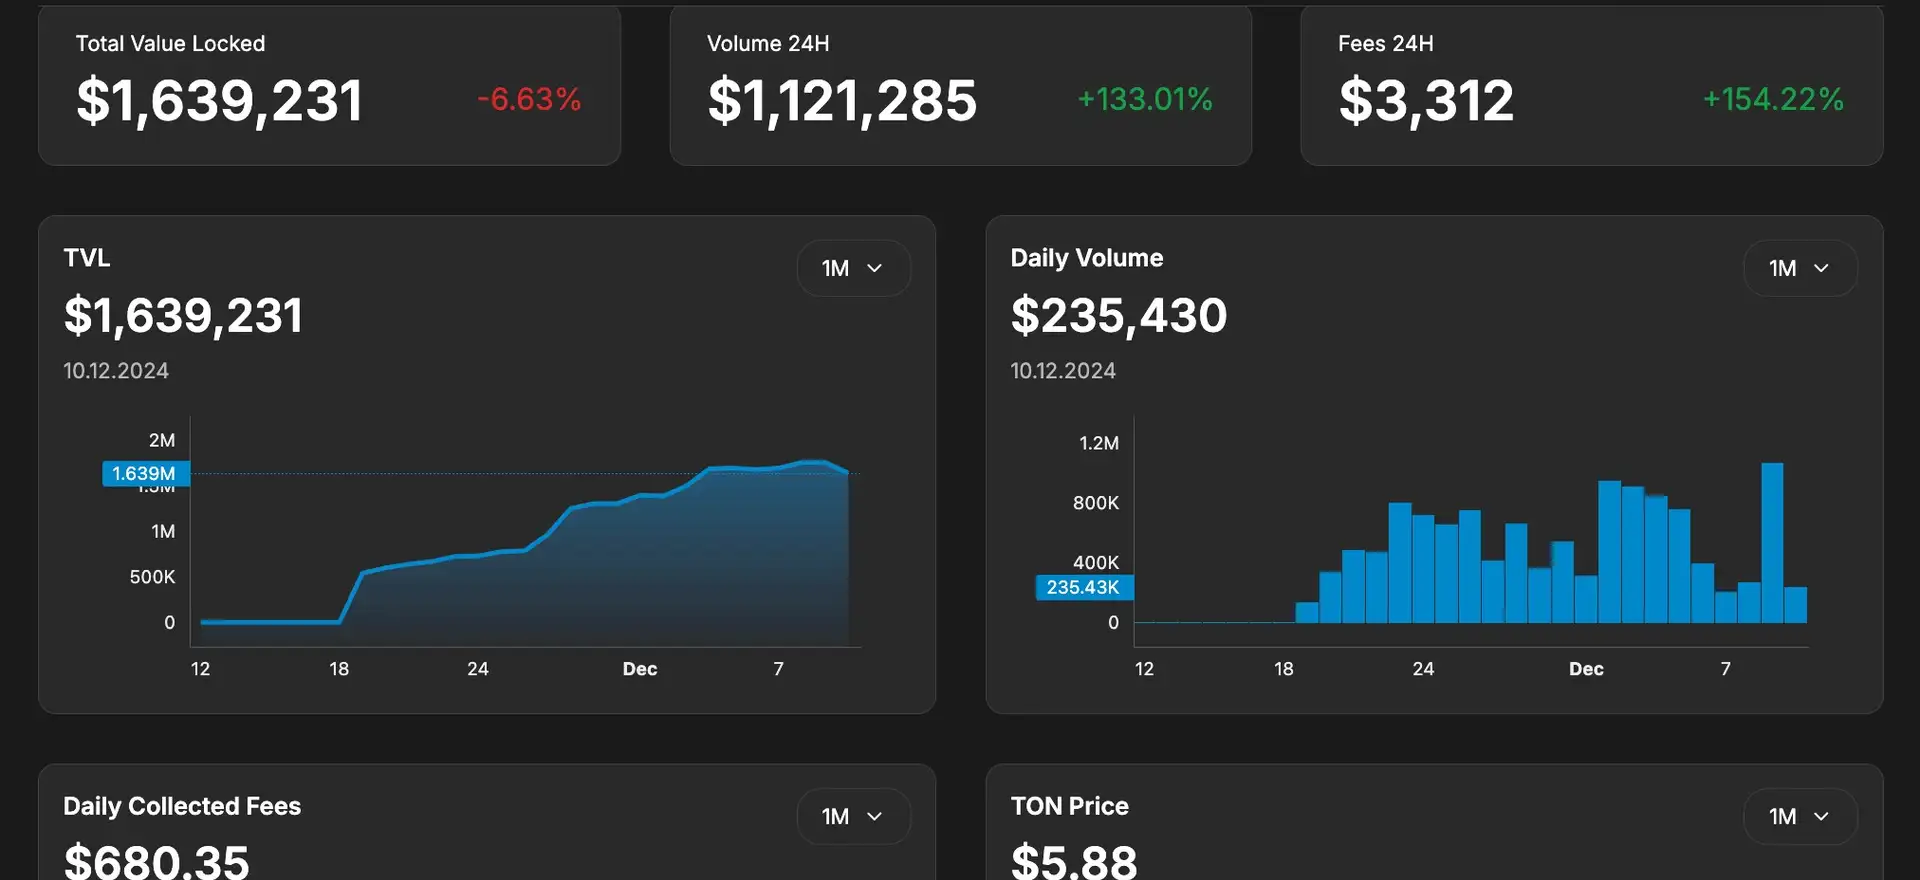Click the Fees 24H $3,312 figure
Viewport: 1920px width, 880px height.
[x=1426, y=101]
